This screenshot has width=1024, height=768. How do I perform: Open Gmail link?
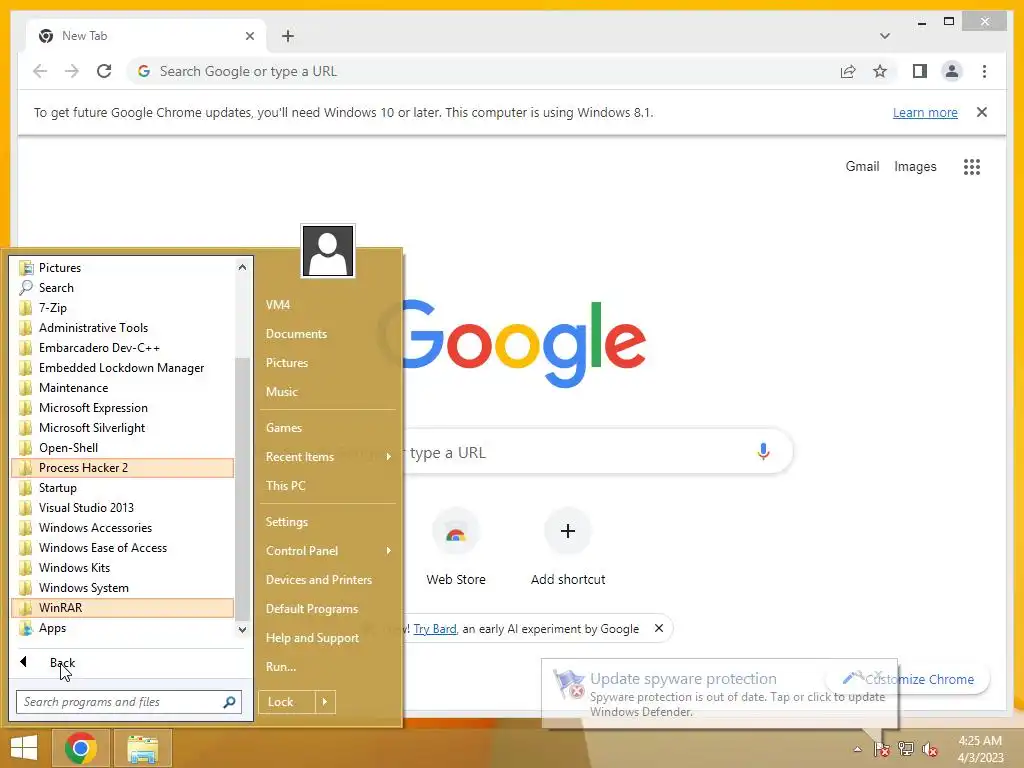[862, 167]
